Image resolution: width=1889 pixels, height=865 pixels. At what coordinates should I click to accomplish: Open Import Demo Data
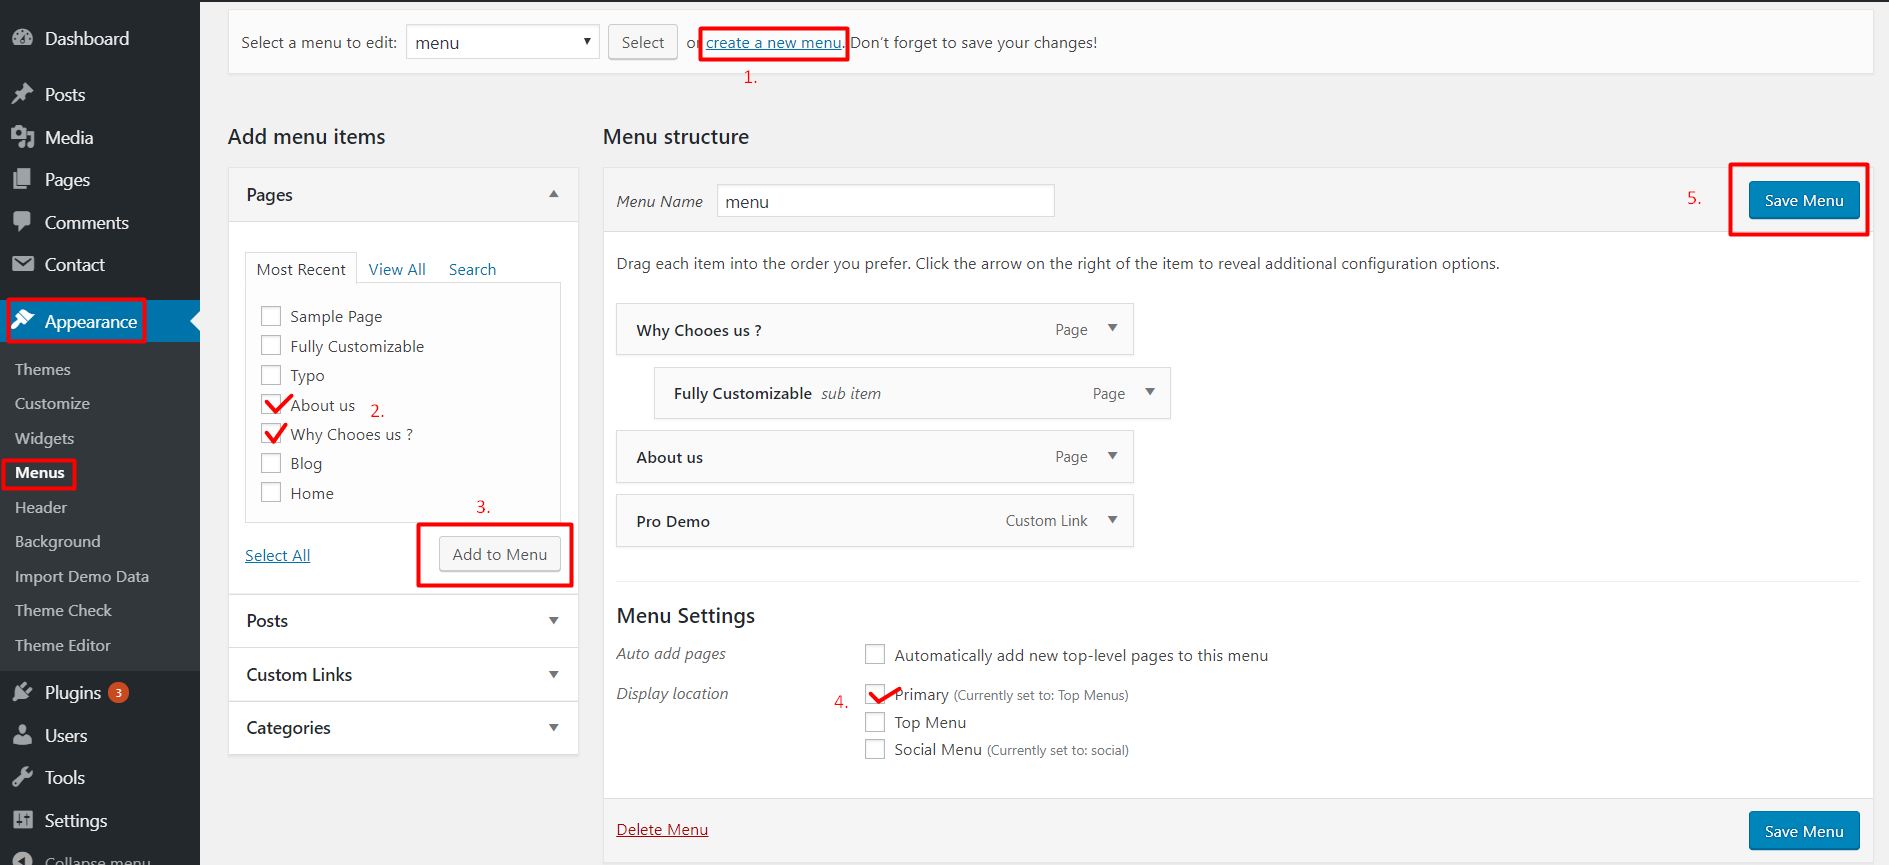(82, 576)
